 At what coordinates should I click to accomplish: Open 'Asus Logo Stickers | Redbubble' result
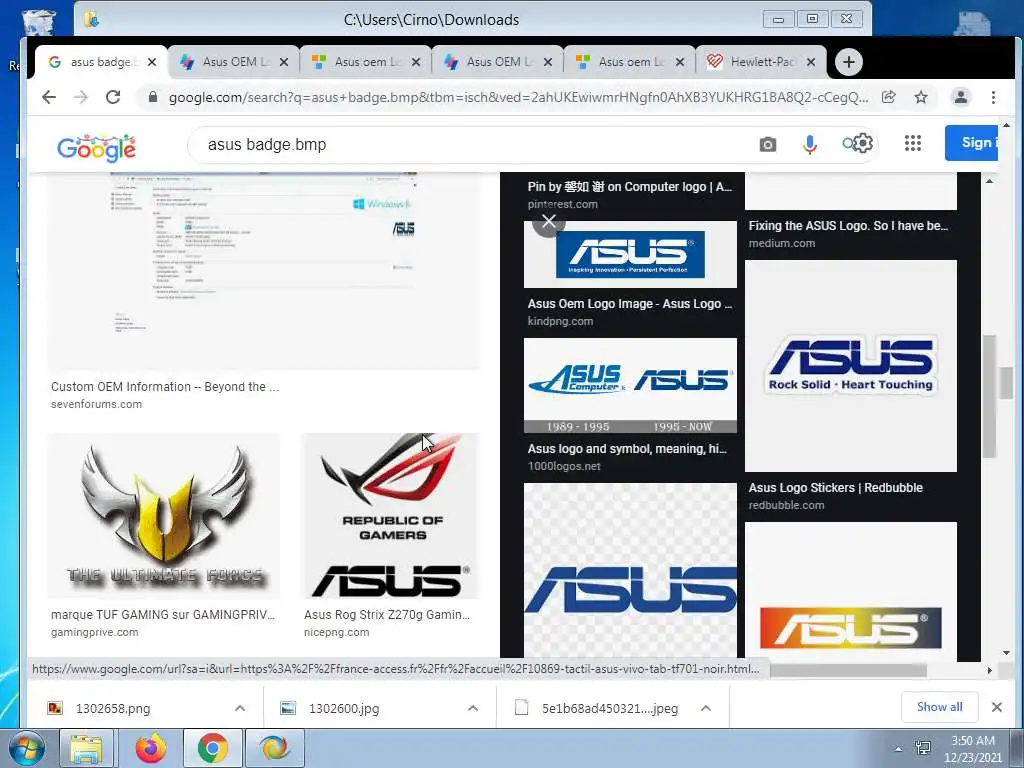click(835, 488)
